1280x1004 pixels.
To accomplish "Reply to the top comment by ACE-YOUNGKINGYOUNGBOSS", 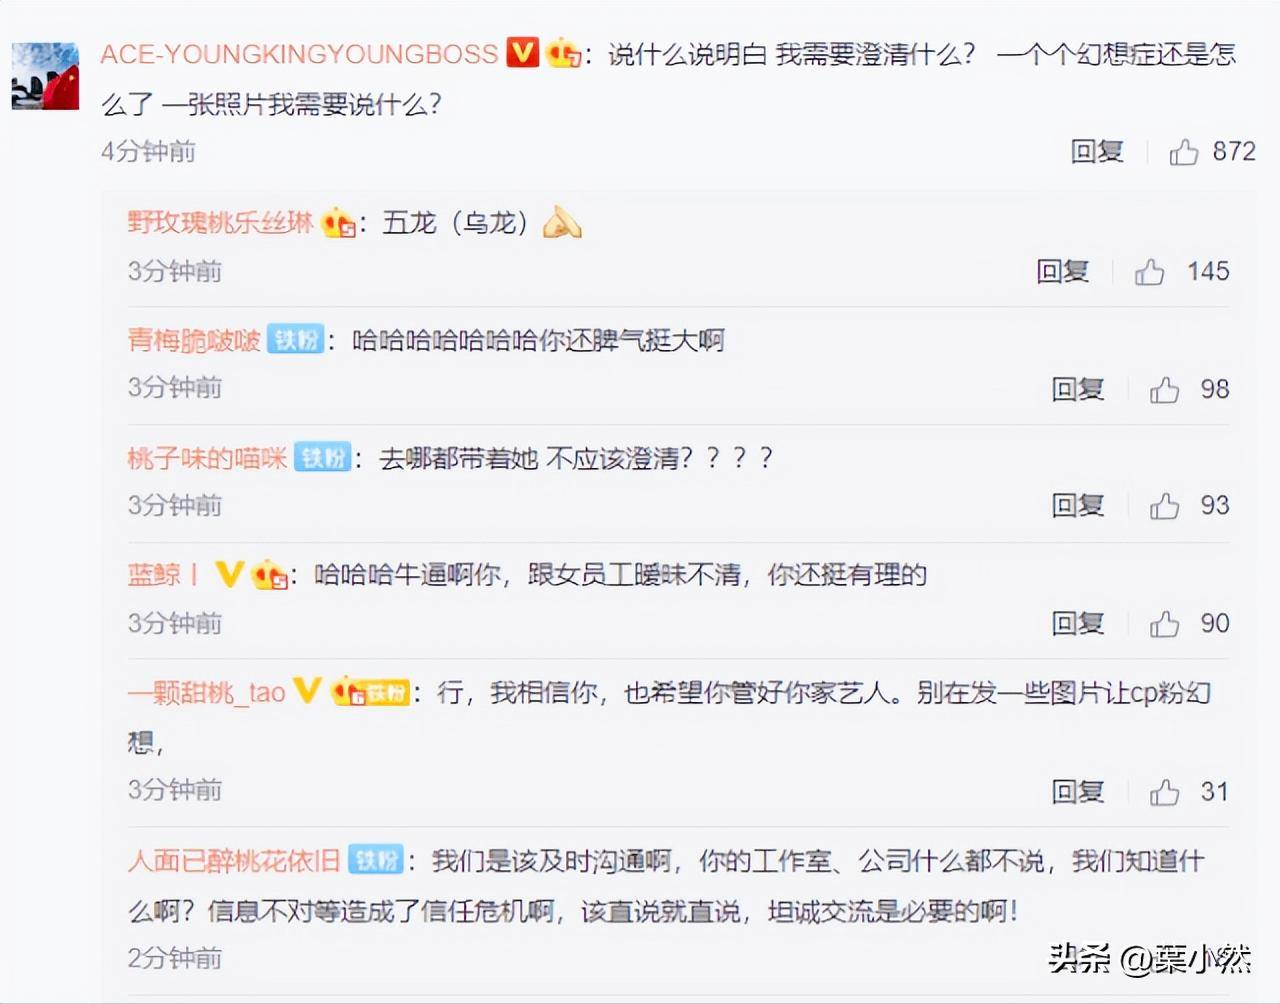I will [1097, 152].
